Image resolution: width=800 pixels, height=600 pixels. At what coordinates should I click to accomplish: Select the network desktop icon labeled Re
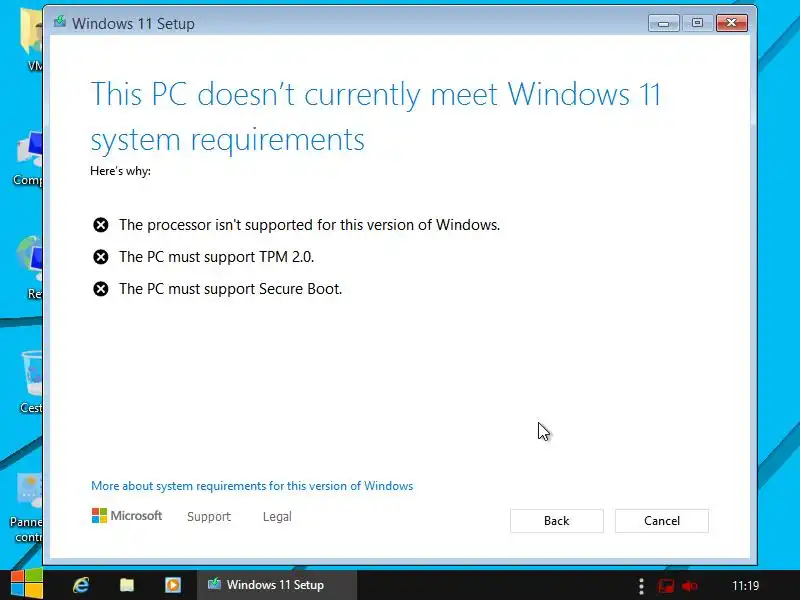[x=31, y=267]
